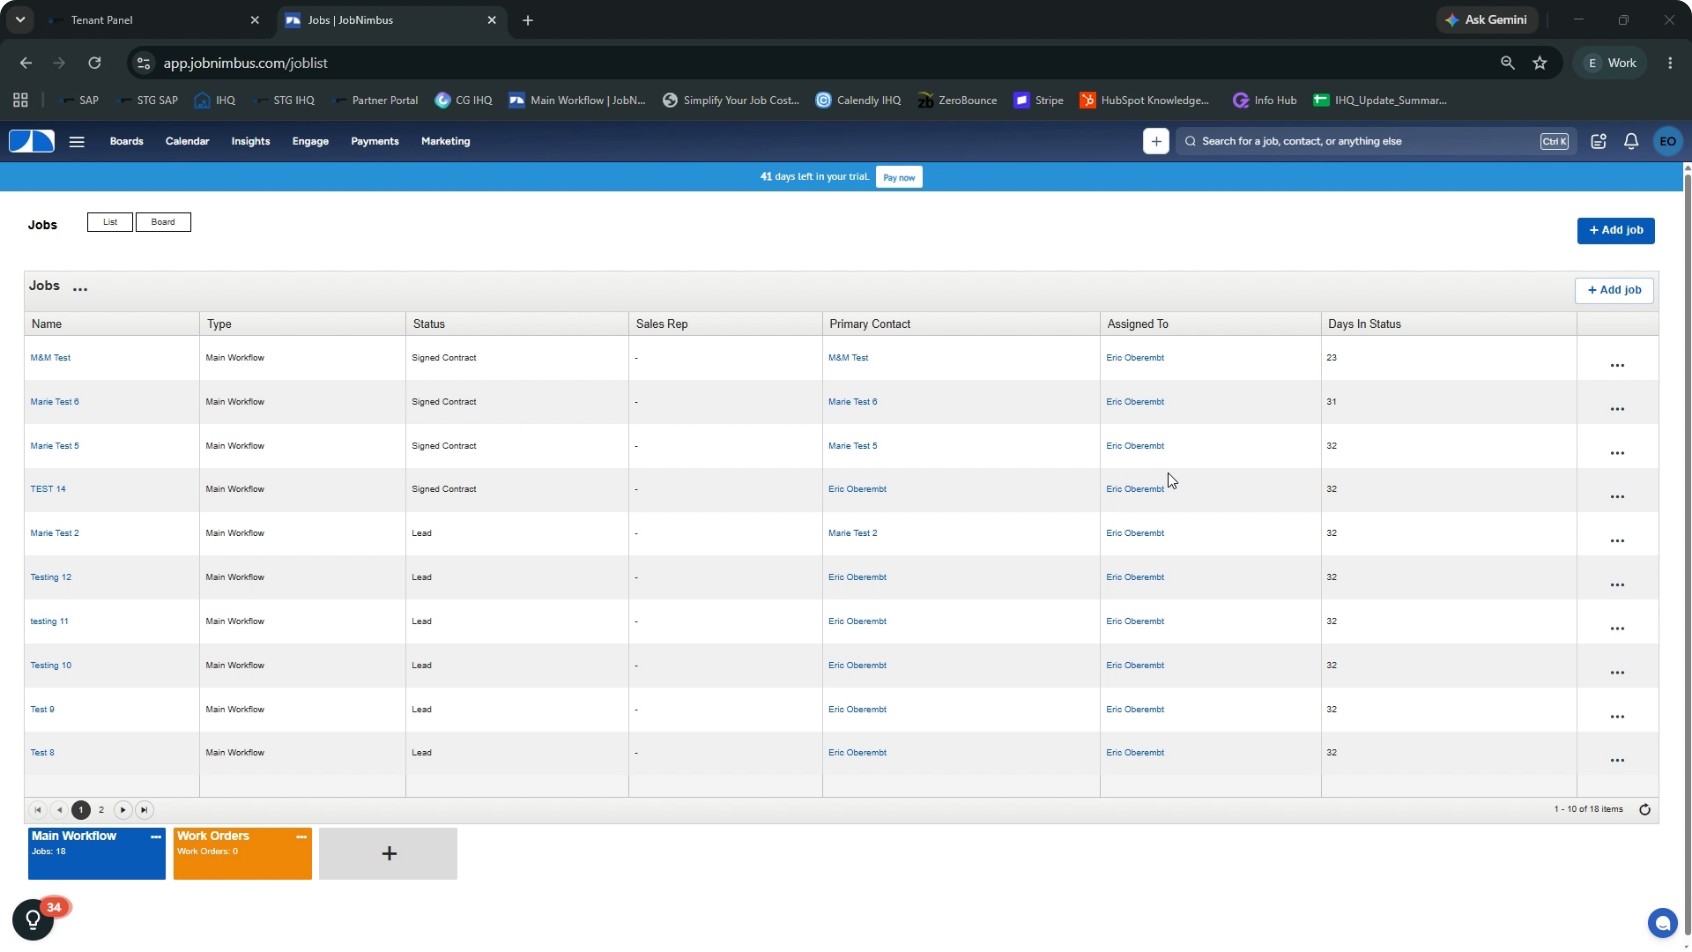
Task: Refresh the jobs grid with reload icon
Action: (1645, 810)
